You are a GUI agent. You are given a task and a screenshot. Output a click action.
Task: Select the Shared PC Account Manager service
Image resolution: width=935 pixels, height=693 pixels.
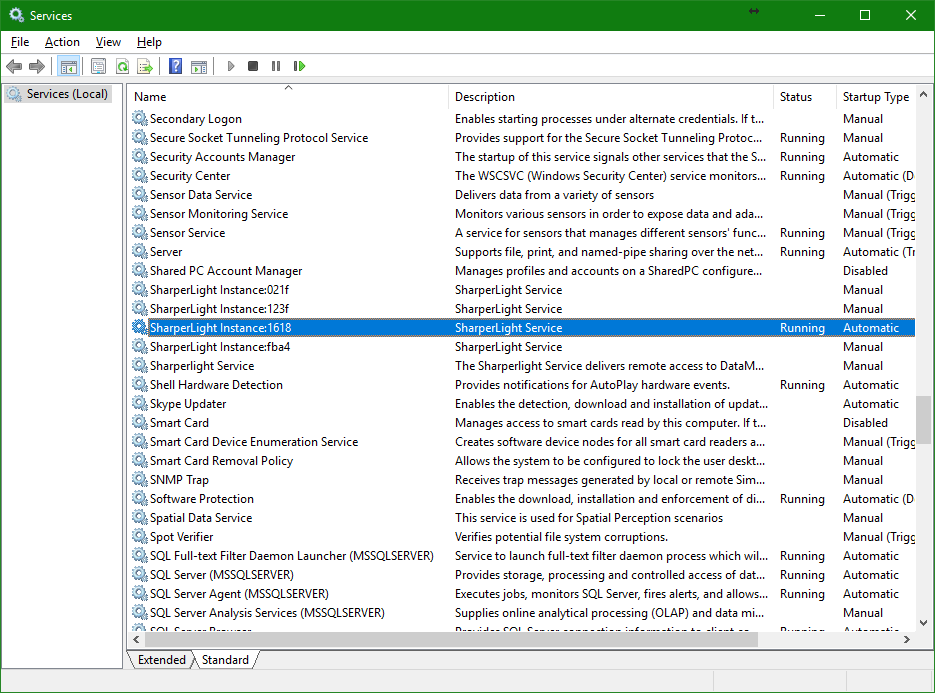[x=522, y=271]
